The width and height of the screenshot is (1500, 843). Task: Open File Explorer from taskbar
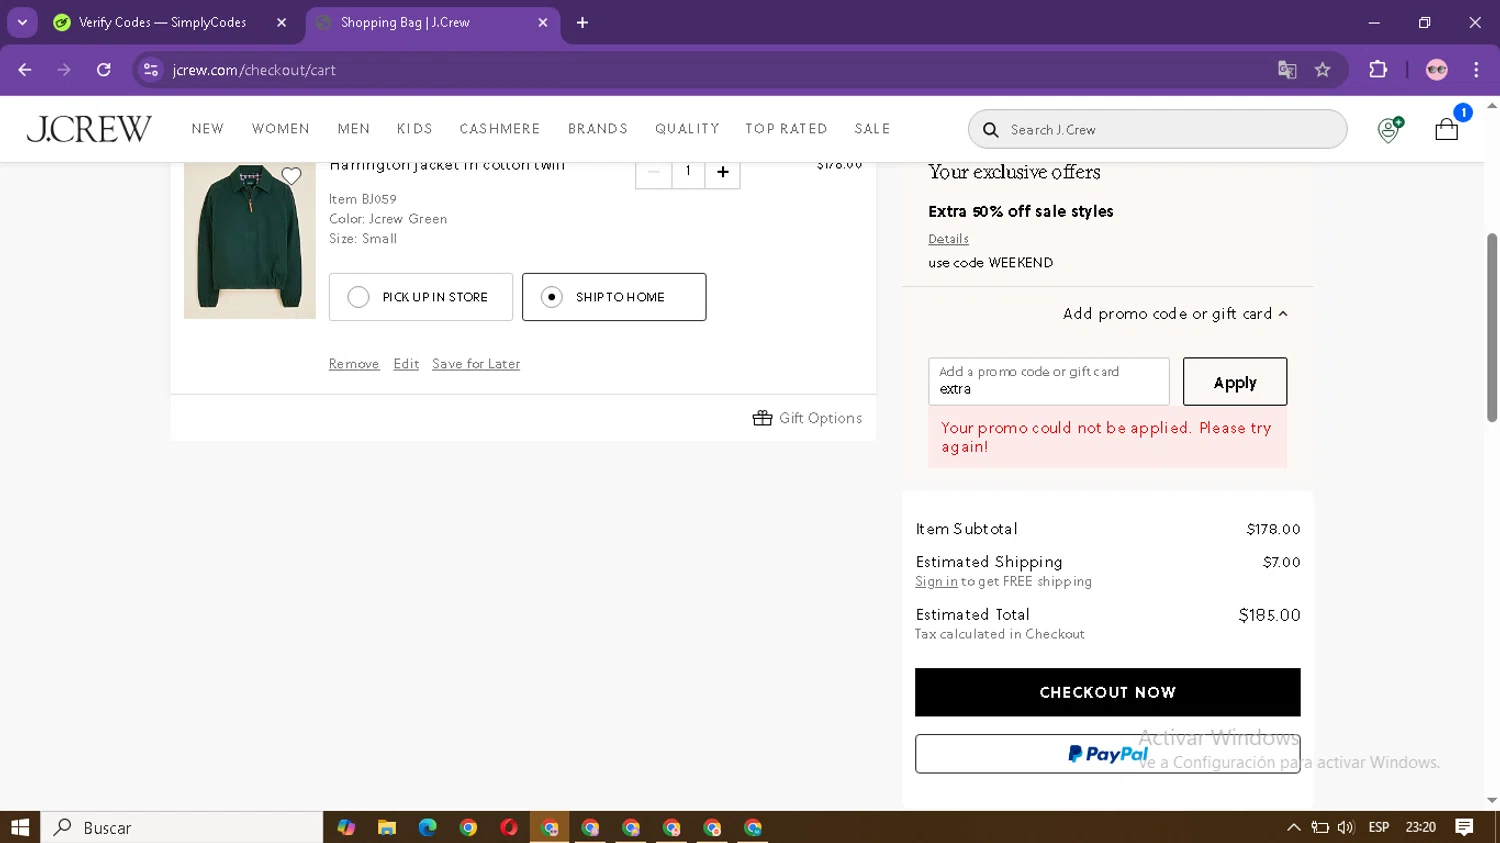click(x=387, y=827)
